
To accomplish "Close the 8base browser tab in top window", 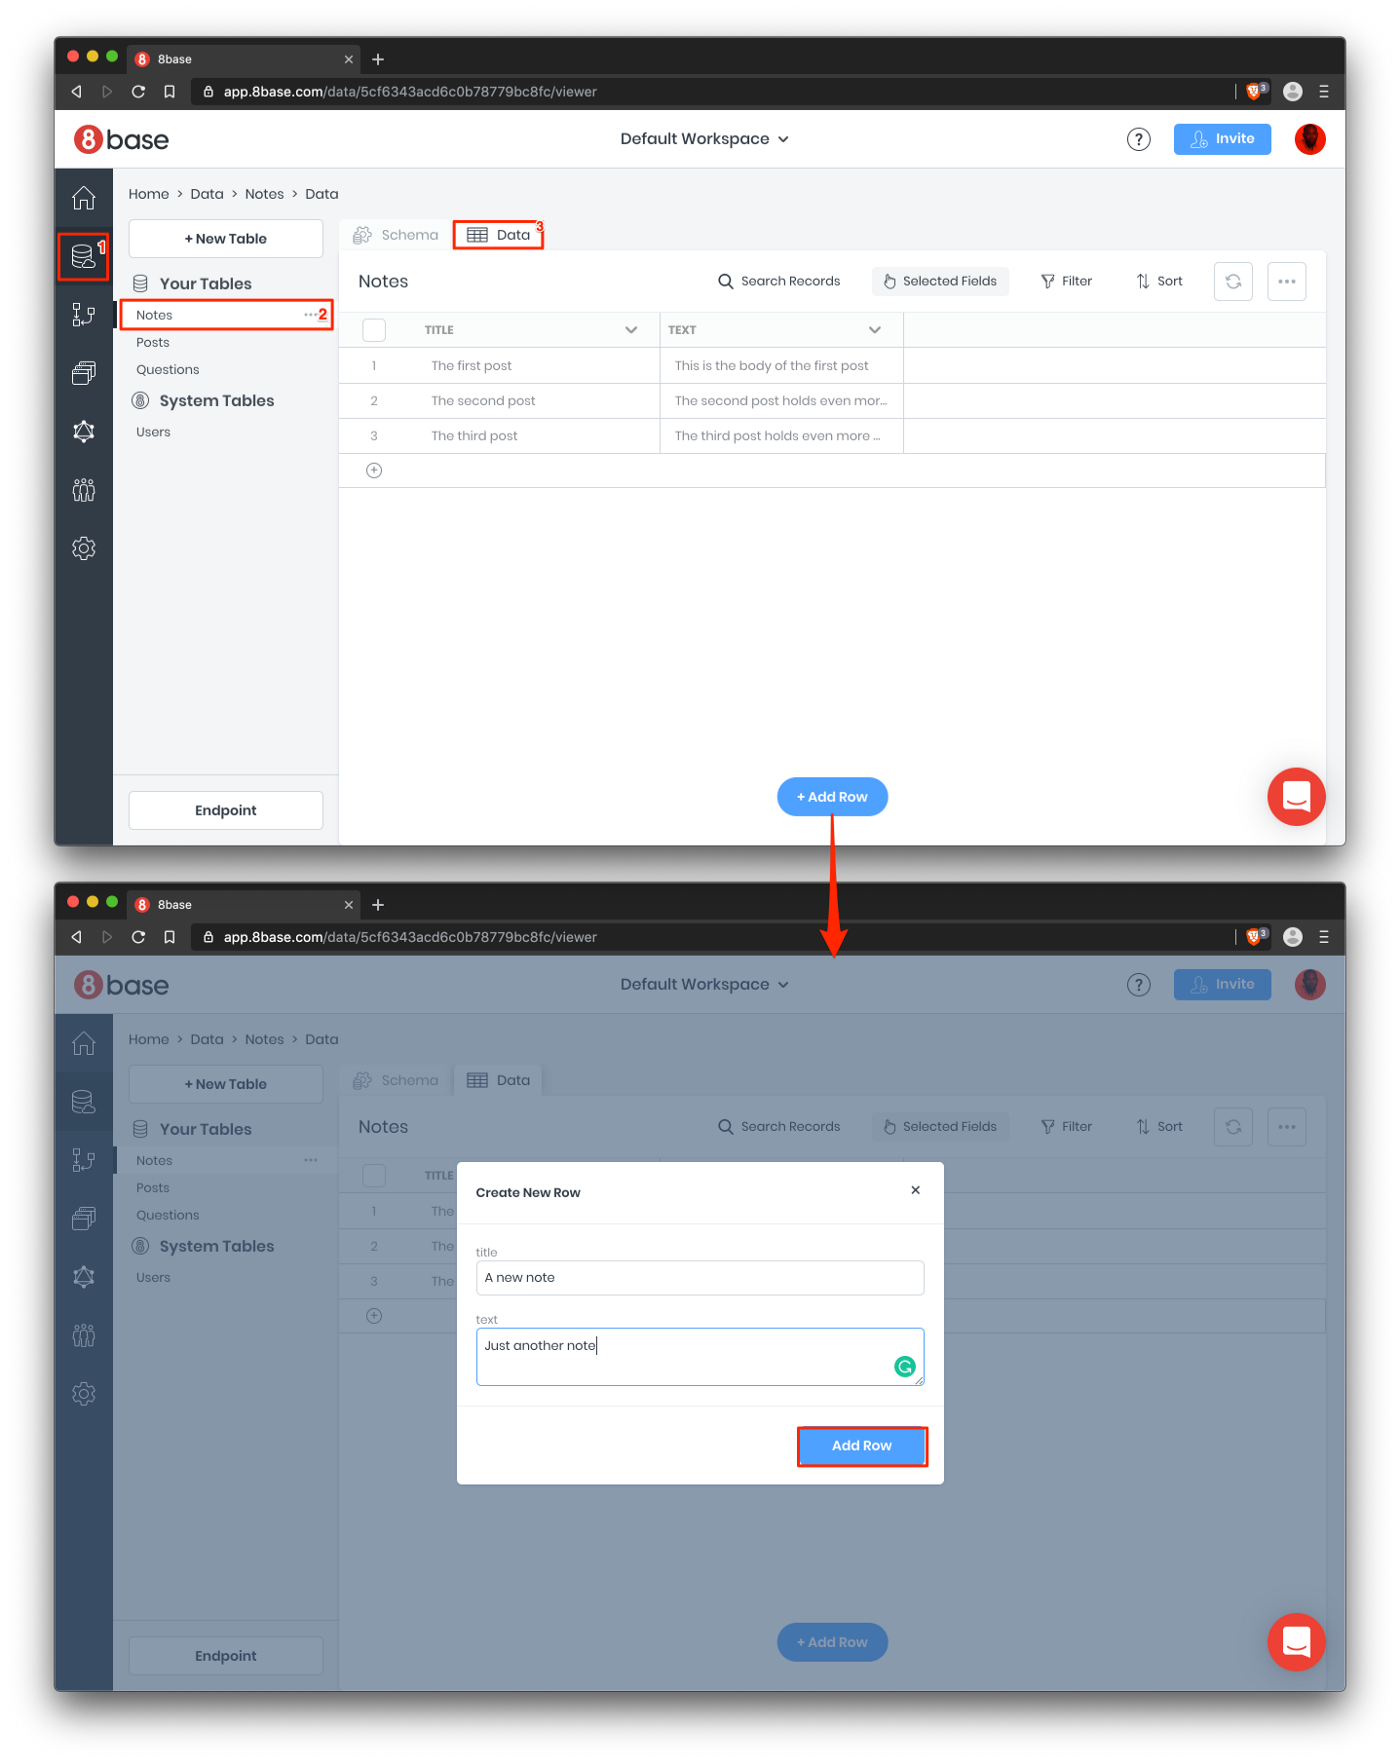I will click(349, 59).
